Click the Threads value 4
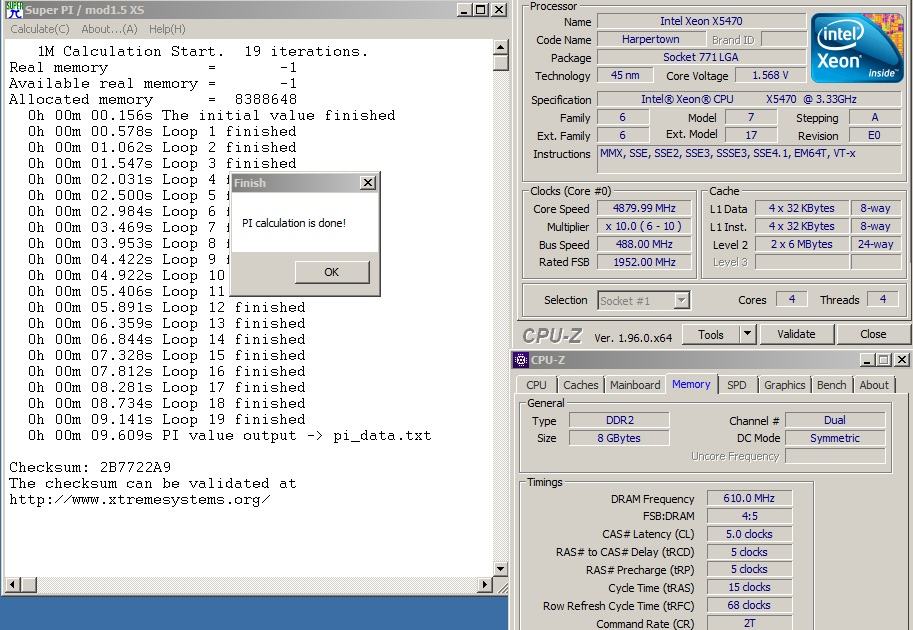The image size is (913, 630). tap(883, 299)
